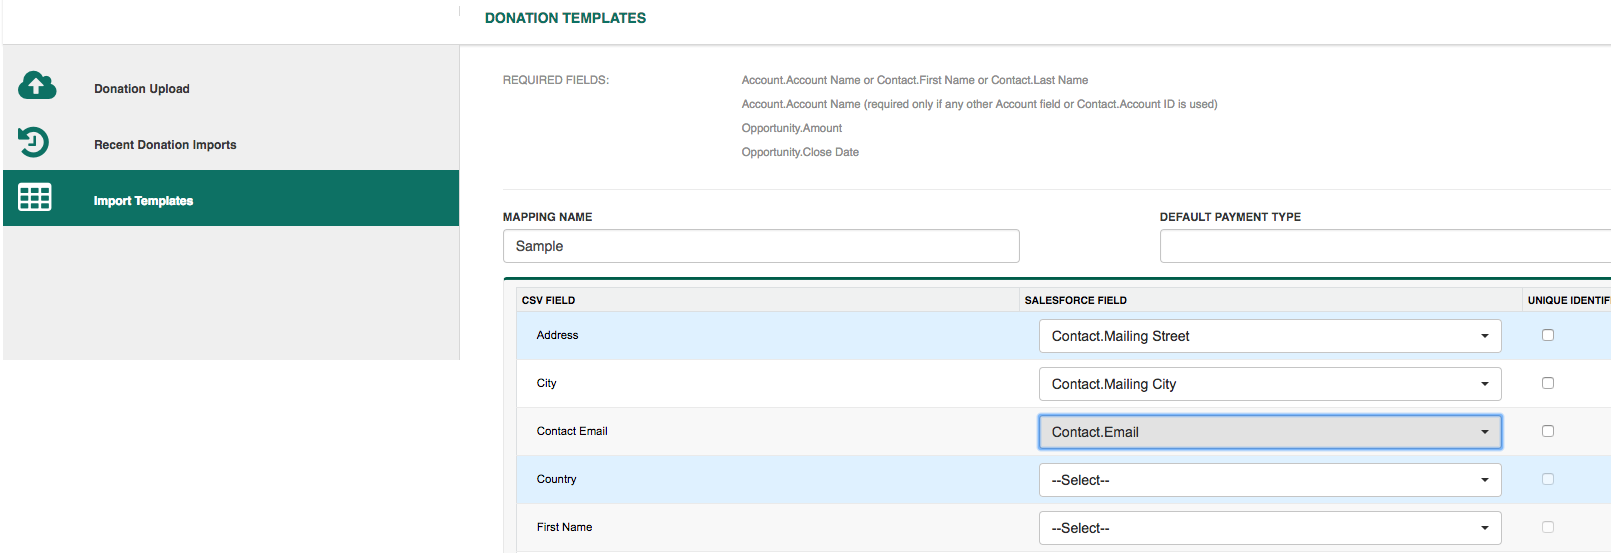
Task: Choose a Salesforce field for Country
Action: coord(1269,480)
